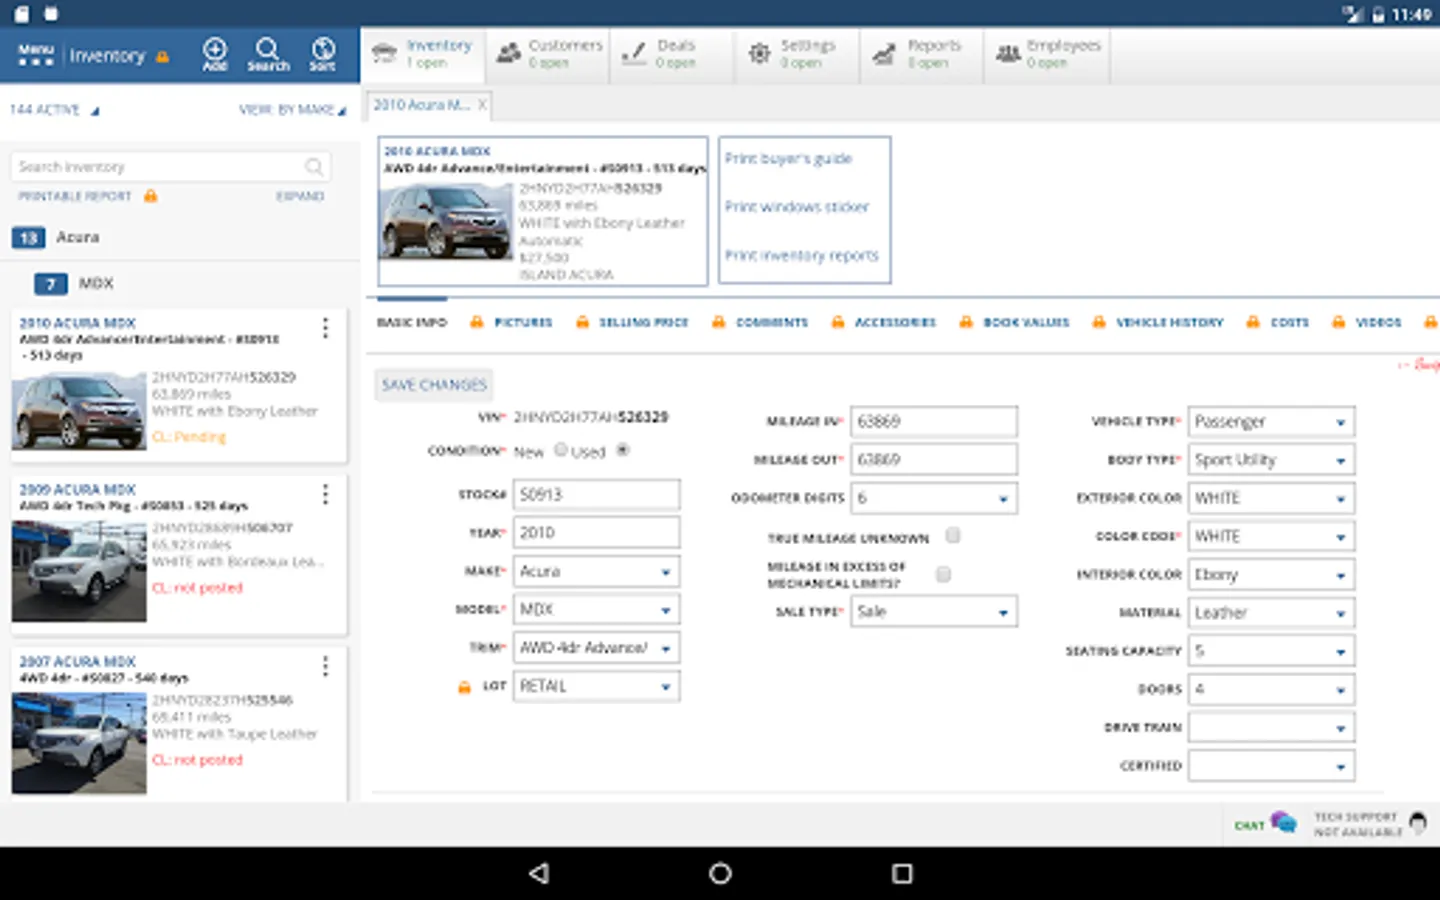Click Print buyer's guide
The height and width of the screenshot is (900, 1440).
pos(788,158)
